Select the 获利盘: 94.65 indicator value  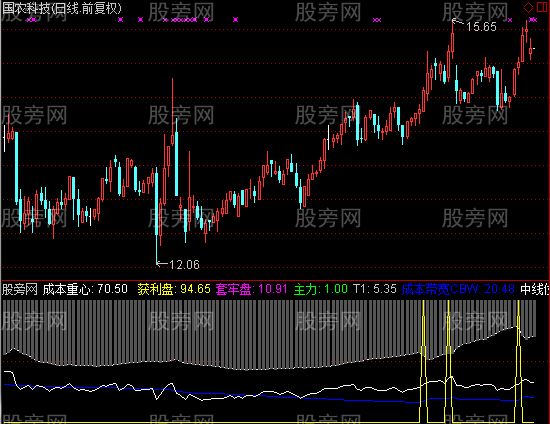coord(174,289)
